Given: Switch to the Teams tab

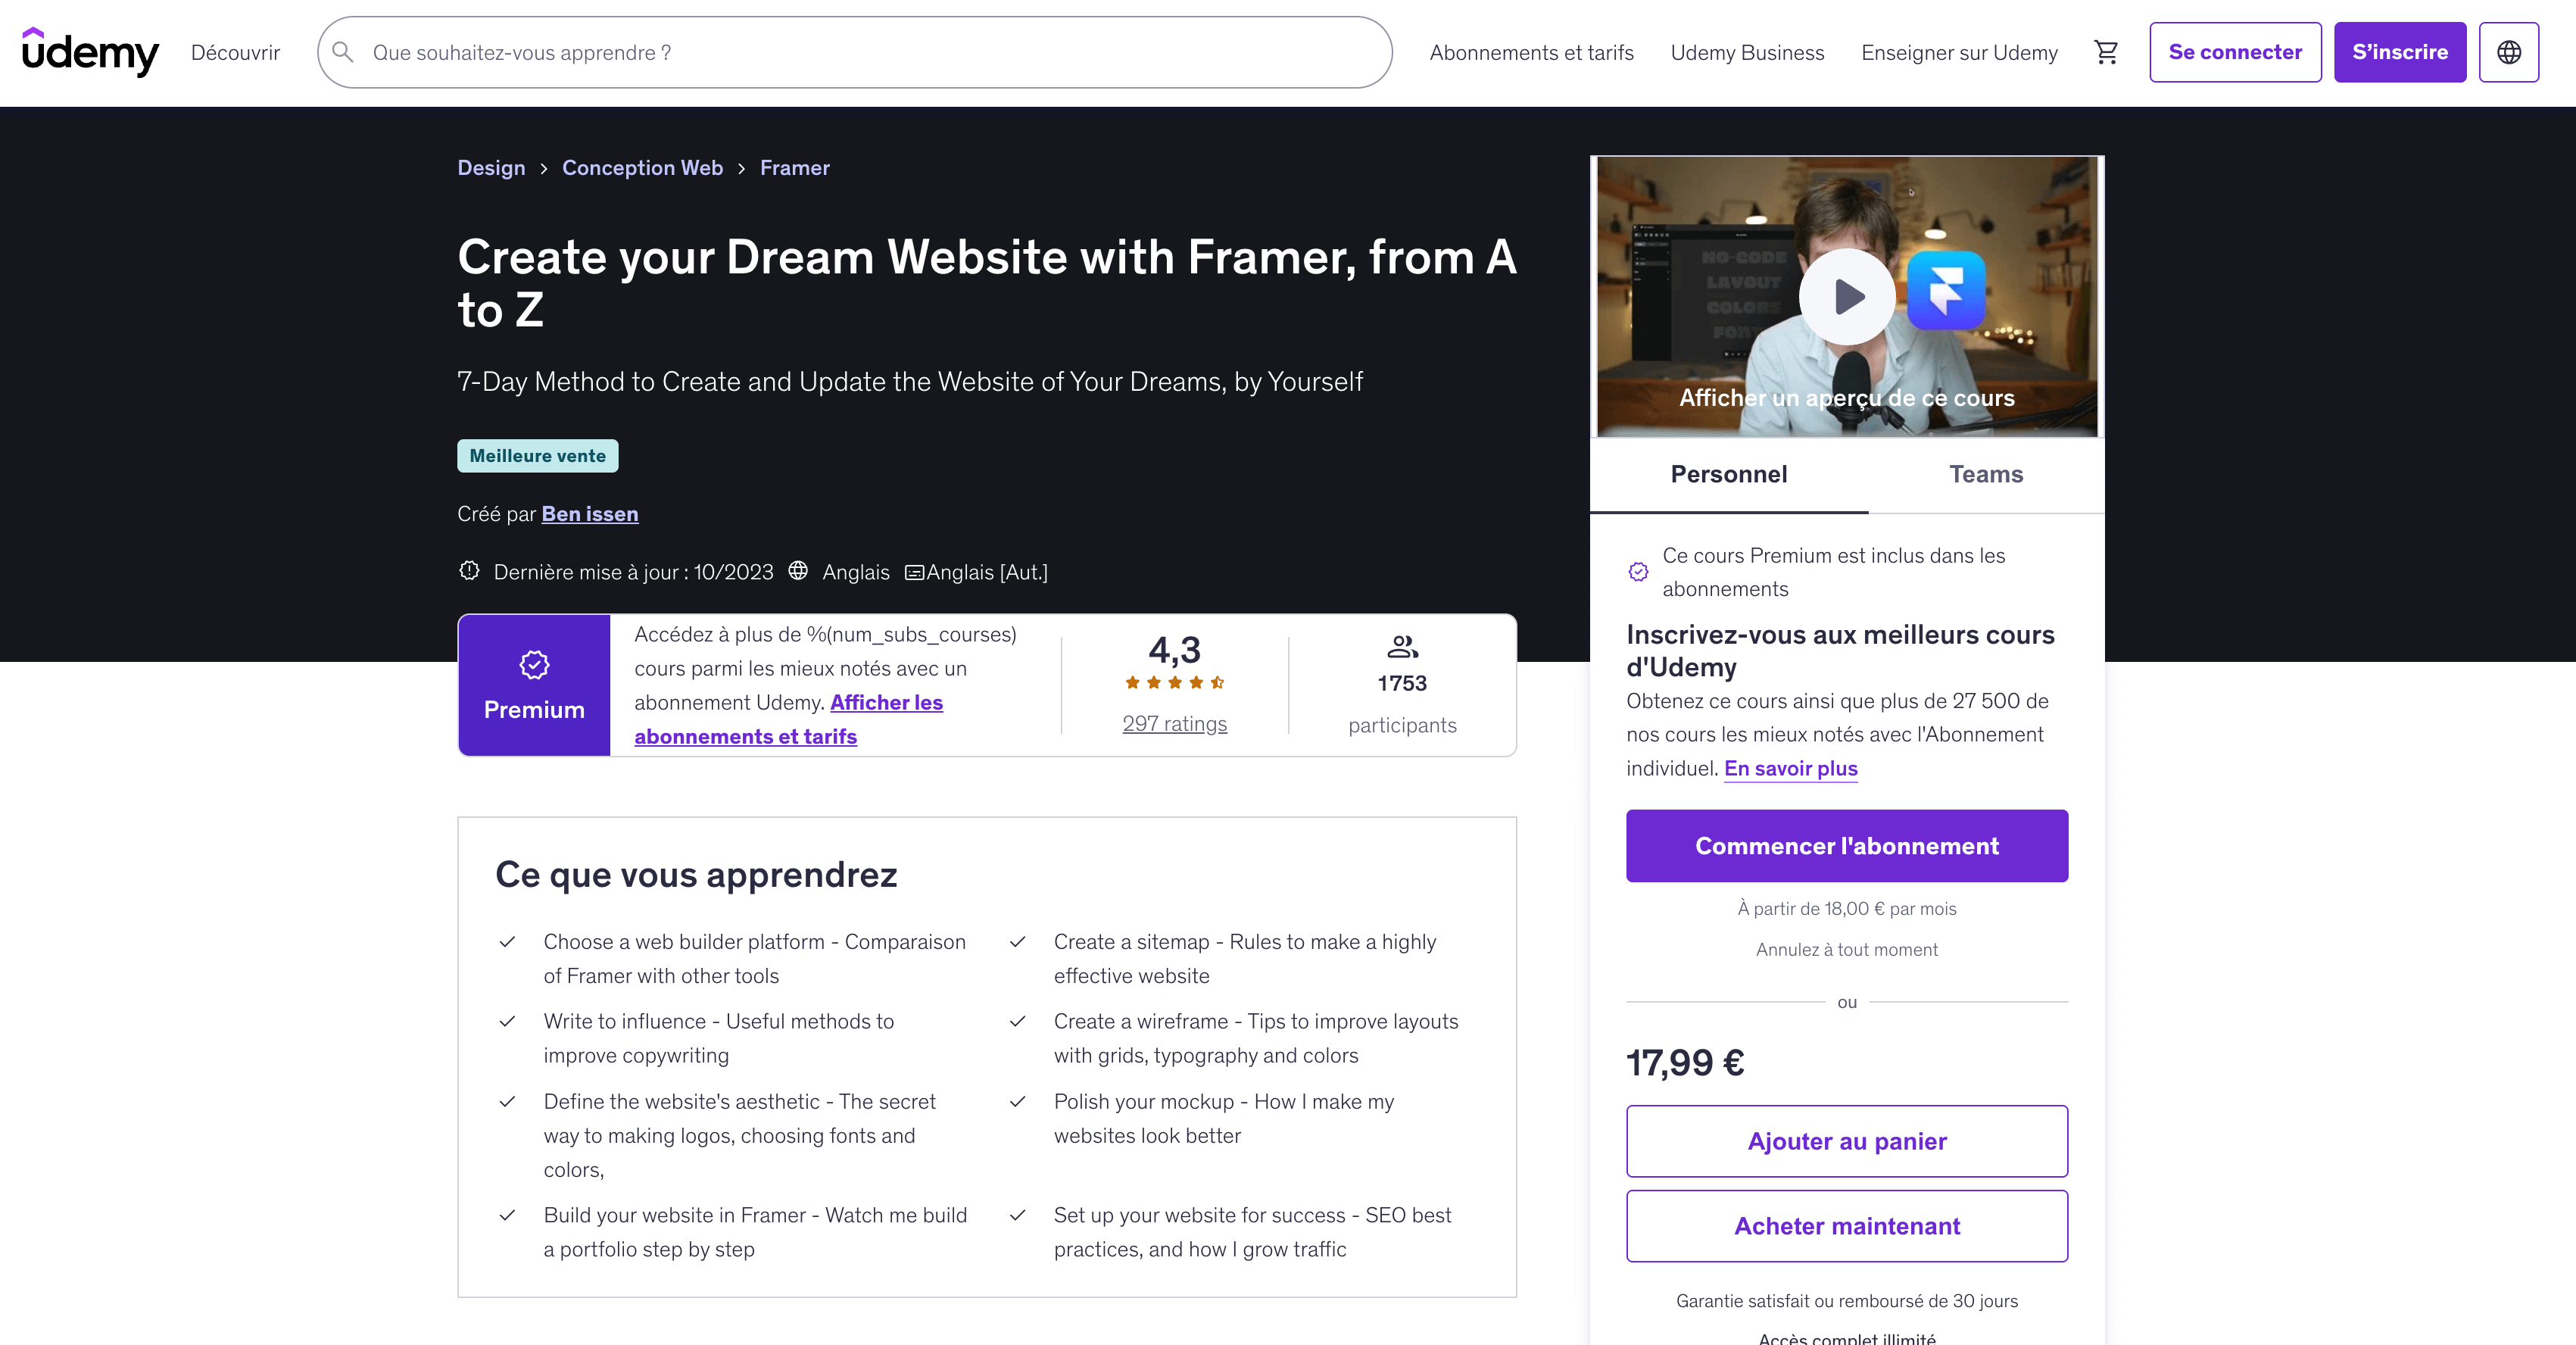Looking at the screenshot, I should pos(1985,474).
